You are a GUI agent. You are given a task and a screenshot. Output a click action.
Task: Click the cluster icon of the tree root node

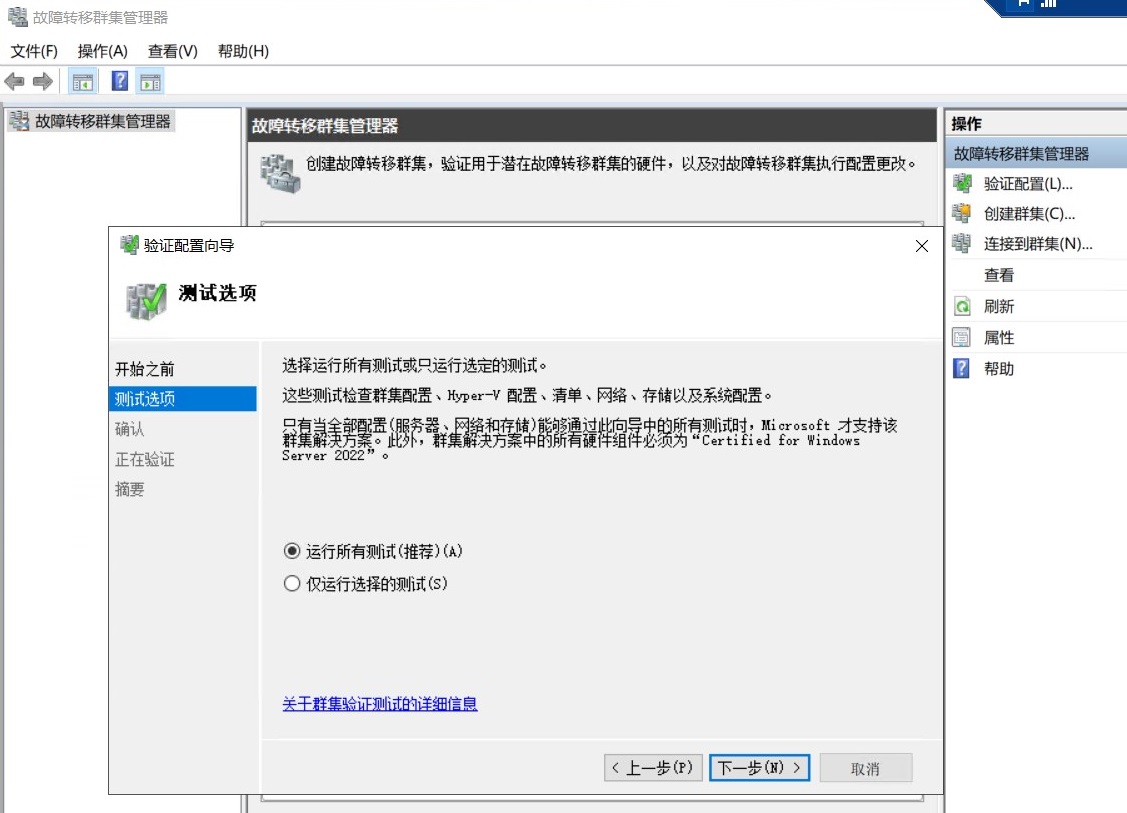[x=19, y=121]
